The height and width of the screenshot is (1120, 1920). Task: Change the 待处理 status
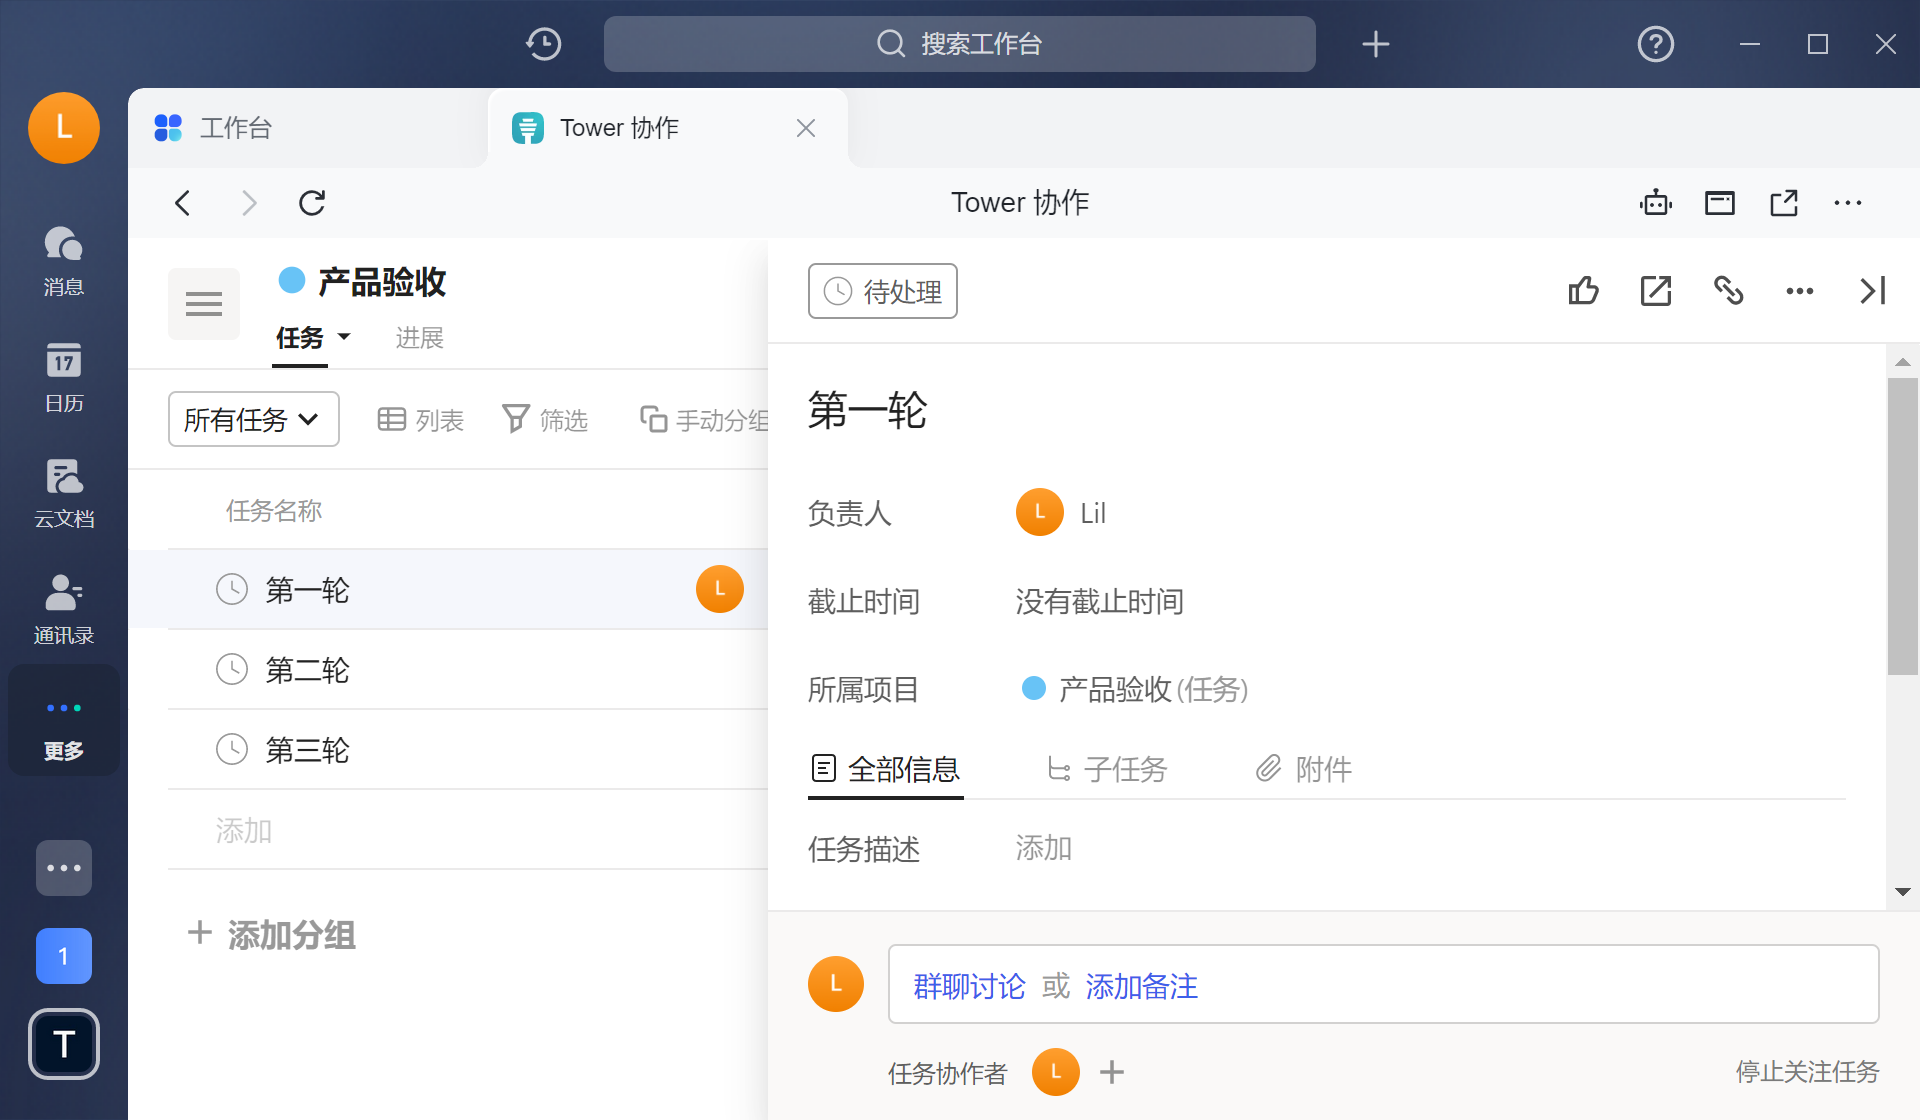pos(883,291)
